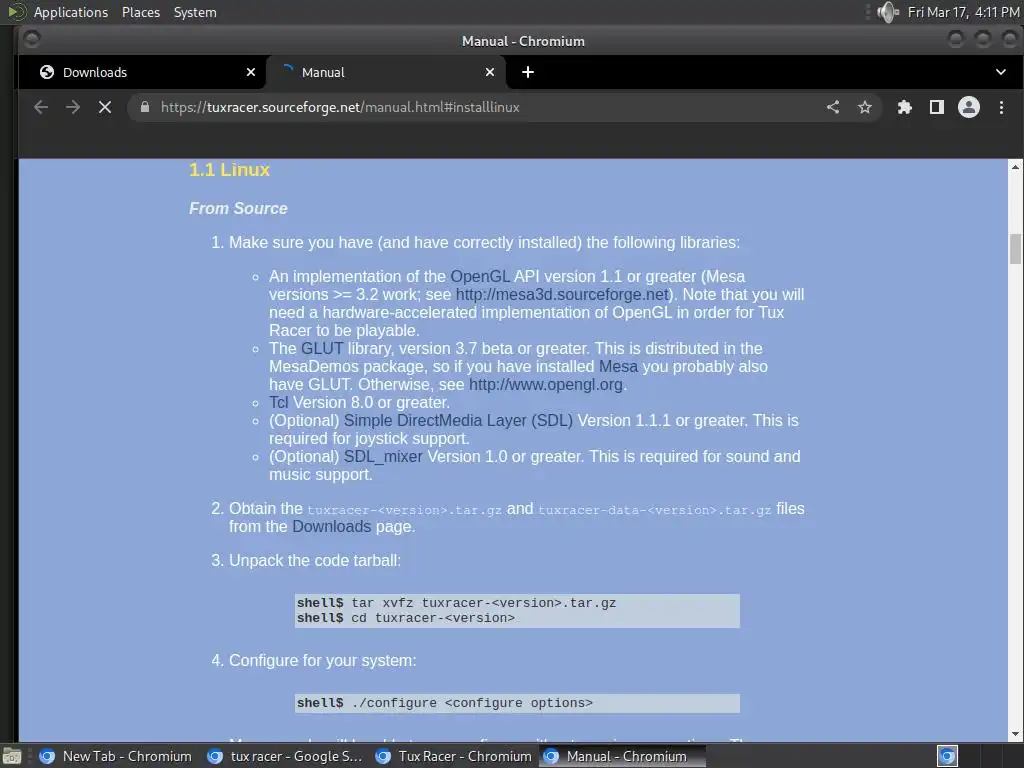Click the clock showing Fri Mar 17

click(x=963, y=12)
